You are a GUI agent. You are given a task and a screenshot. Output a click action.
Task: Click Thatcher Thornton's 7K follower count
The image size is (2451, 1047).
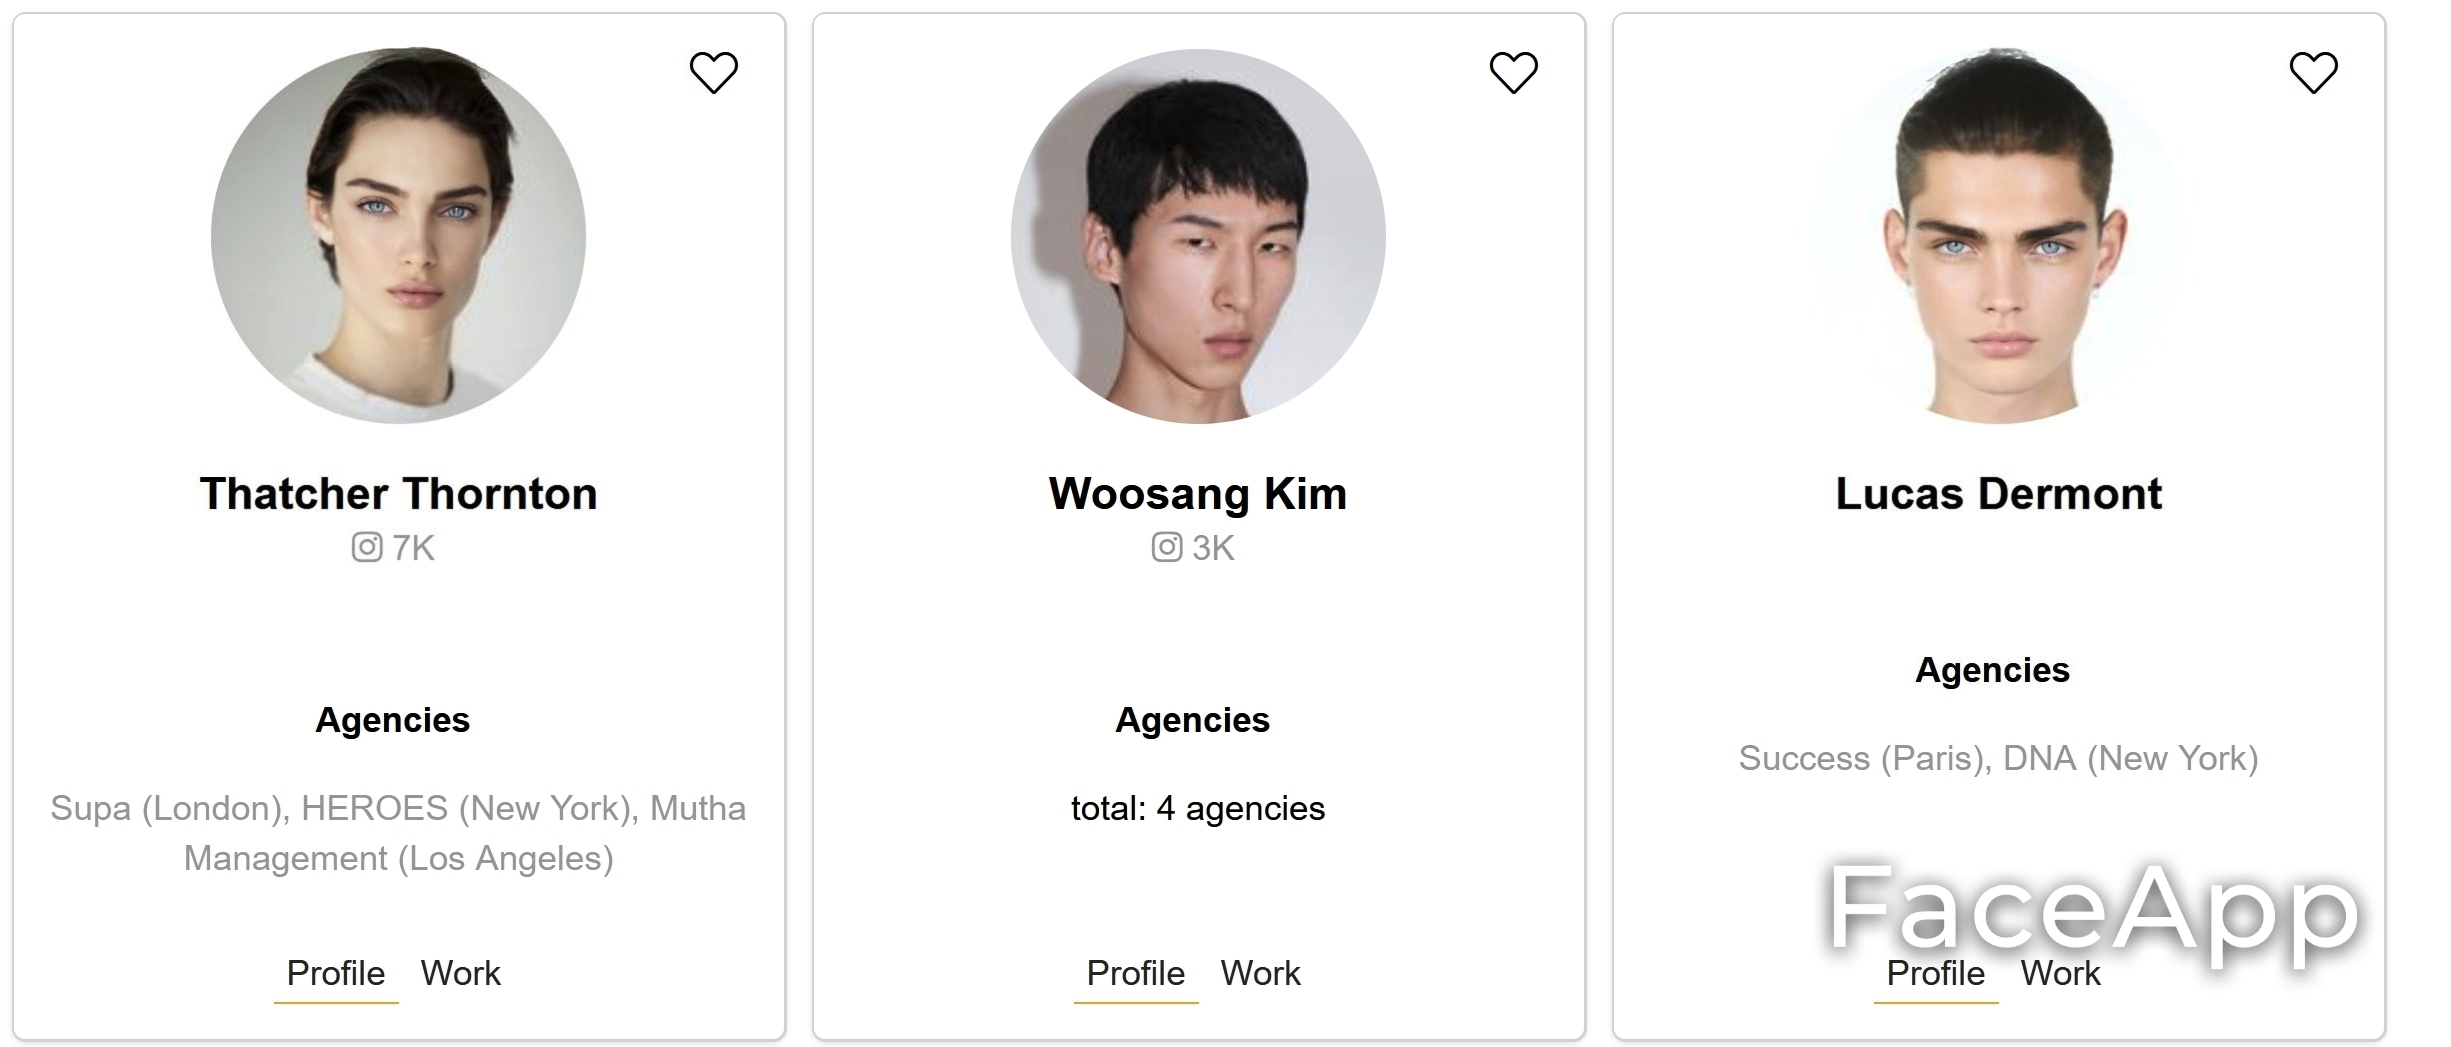tap(413, 548)
